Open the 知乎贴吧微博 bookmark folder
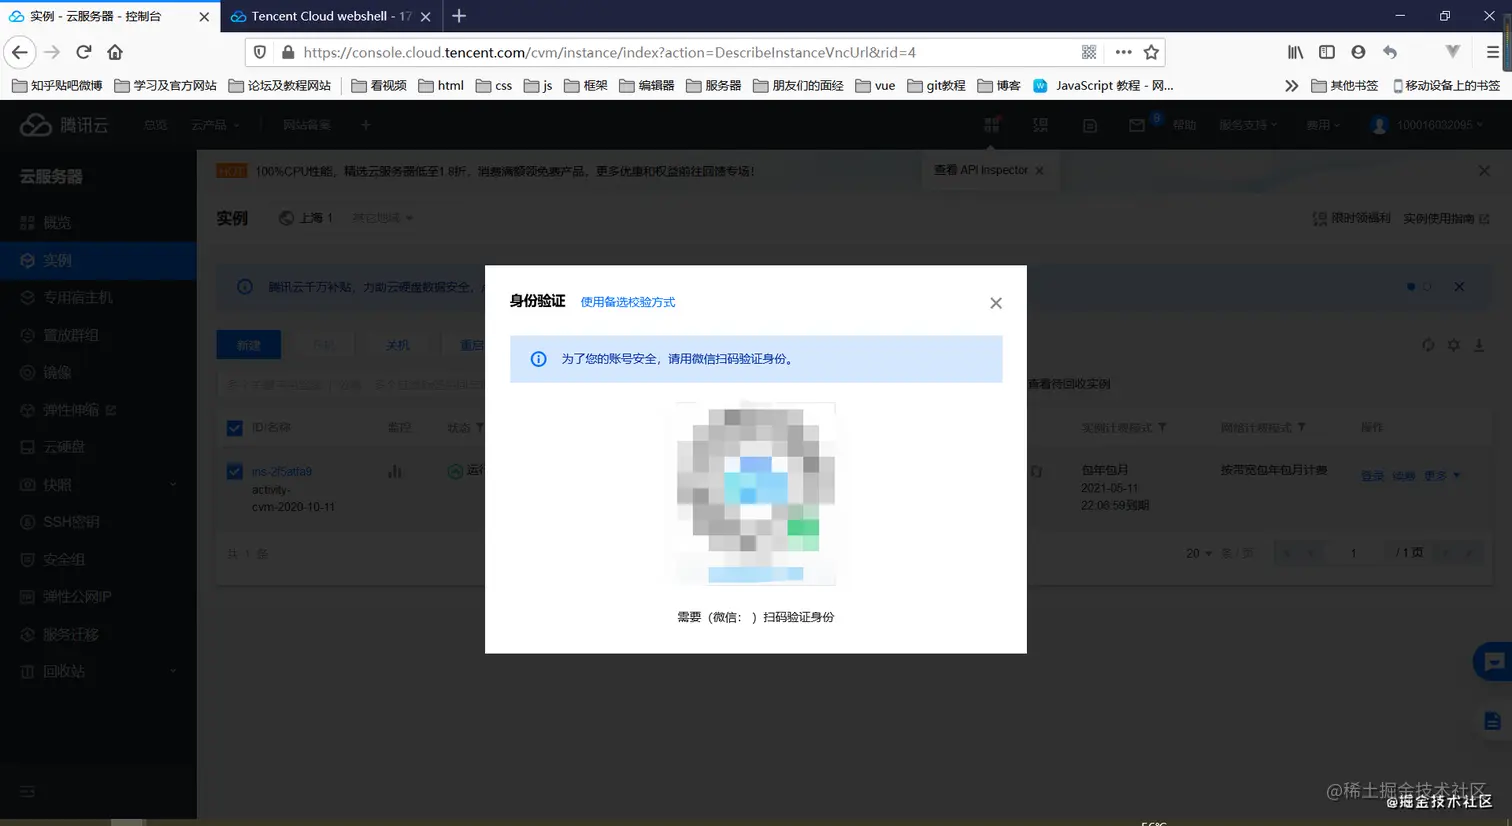Viewport: 1512px width, 826px height. tap(57, 86)
